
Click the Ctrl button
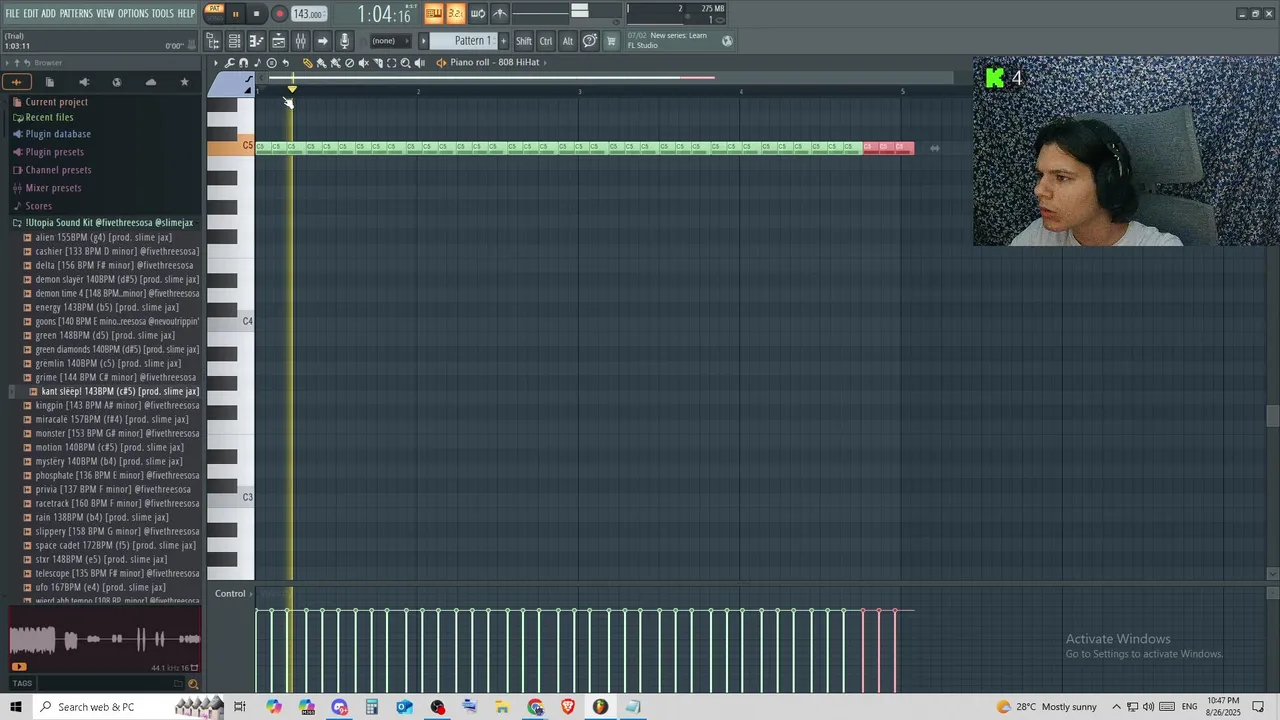546,41
